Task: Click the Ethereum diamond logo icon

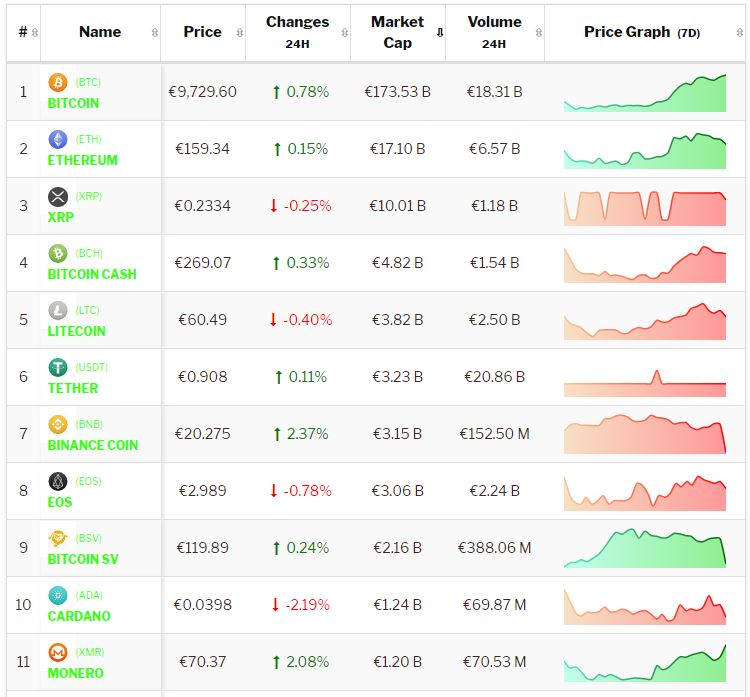Action: [x=58, y=139]
